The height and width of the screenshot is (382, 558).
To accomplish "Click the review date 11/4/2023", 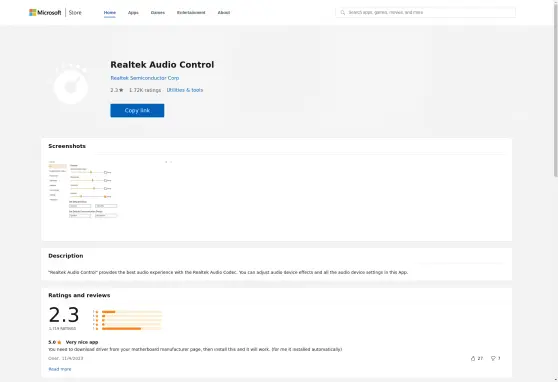I will 72,359.
